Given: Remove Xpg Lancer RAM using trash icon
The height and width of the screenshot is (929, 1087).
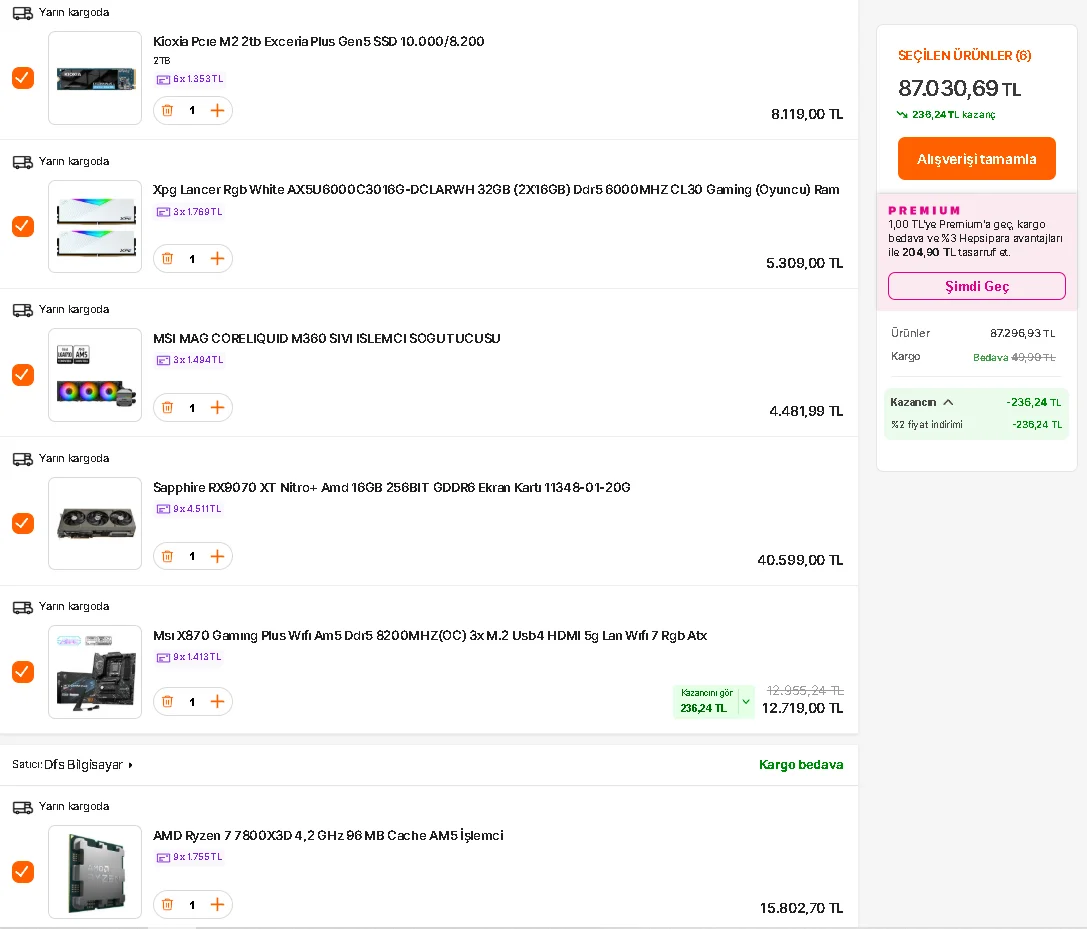Looking at the screenshot, I should click(x=168, y=259).
